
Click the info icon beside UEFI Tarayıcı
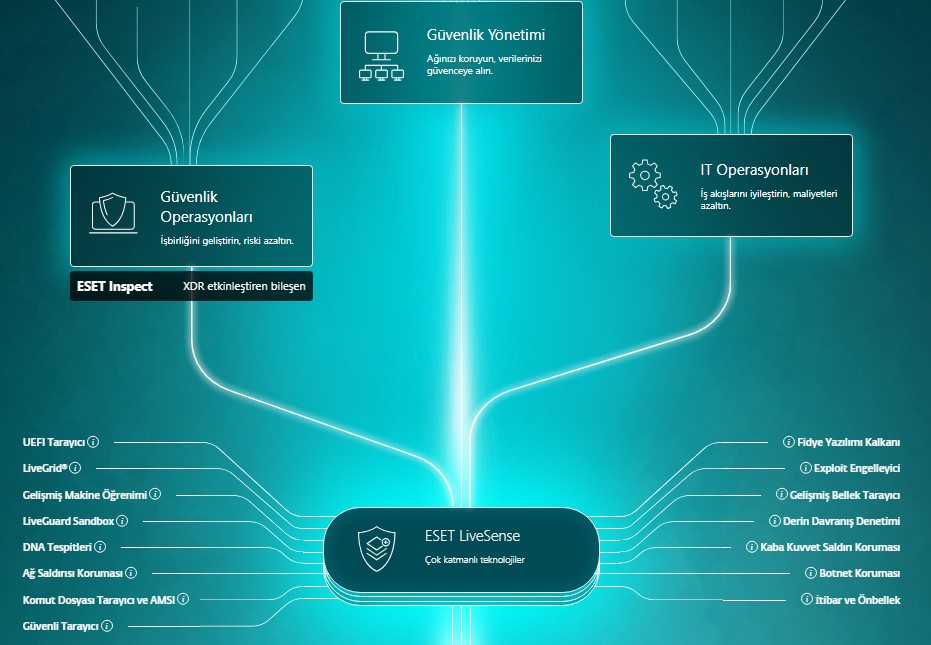pos(93,442)
